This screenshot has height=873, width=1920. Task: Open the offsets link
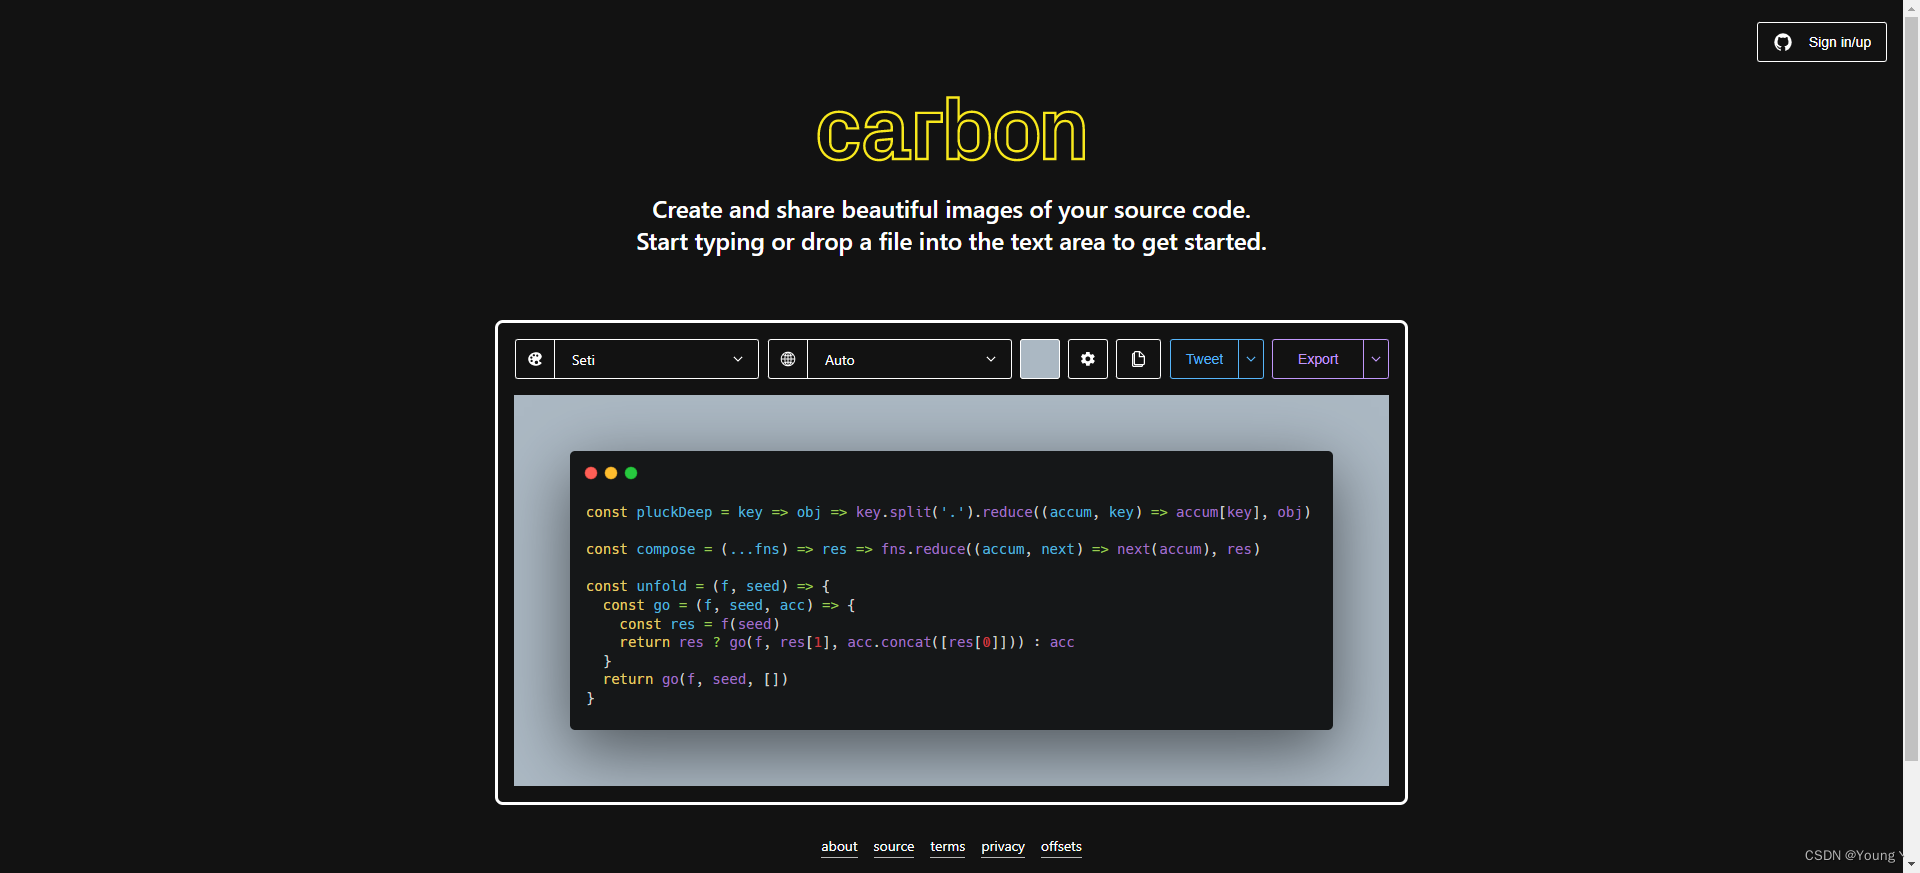pos(1061,847)
